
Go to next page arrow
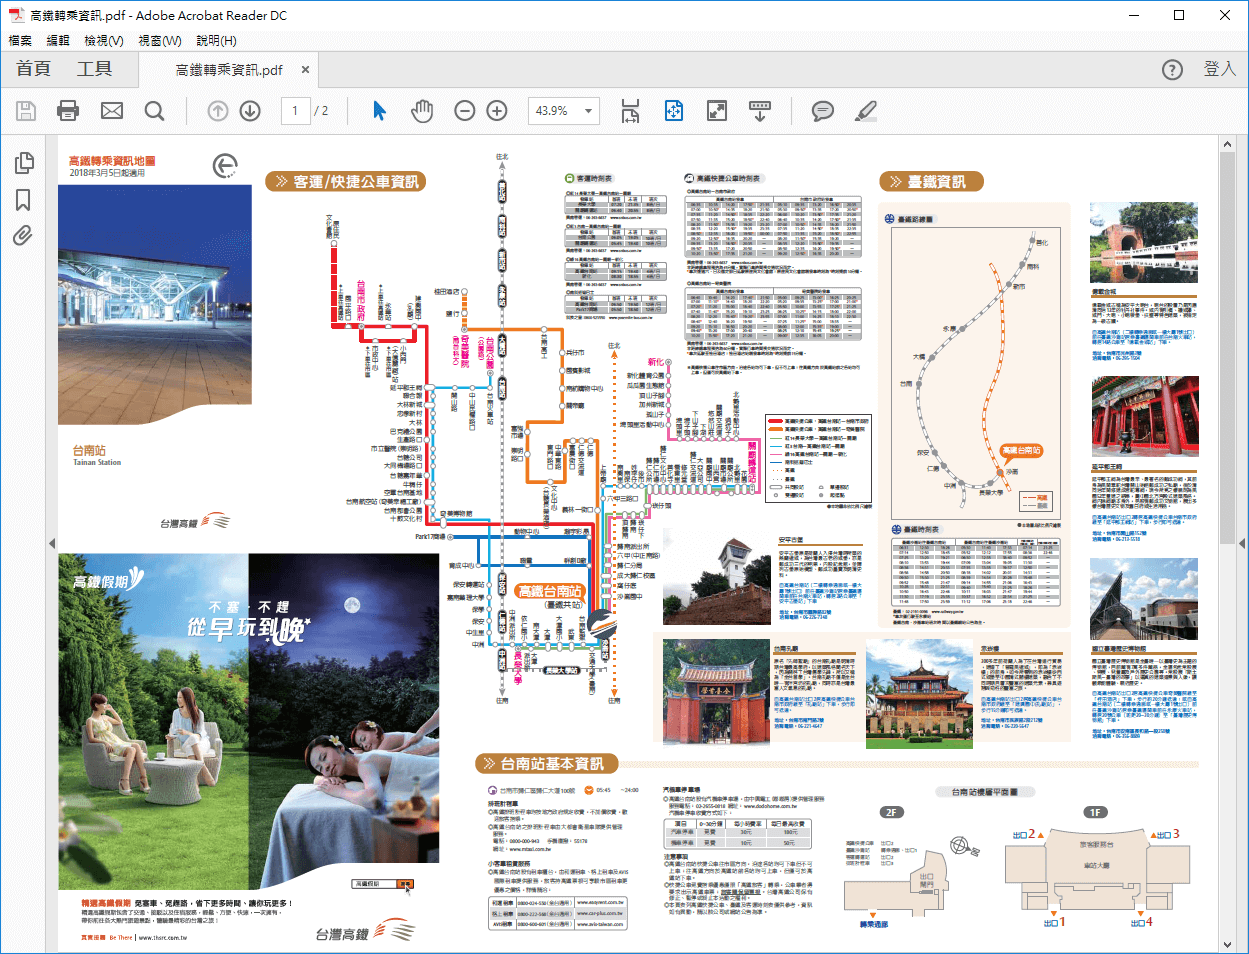point(250,111)
